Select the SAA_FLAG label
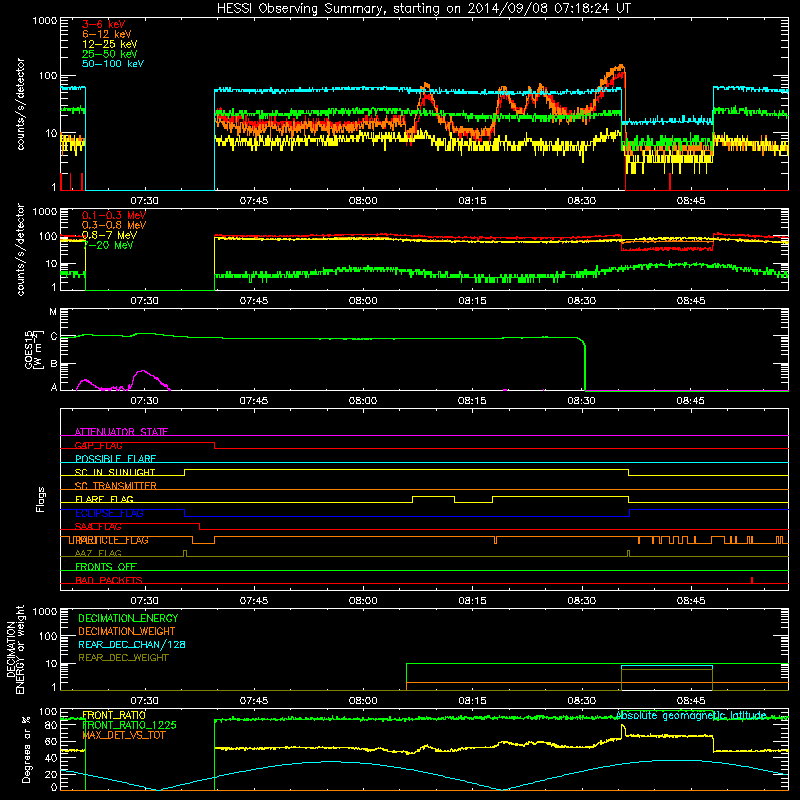This screenshot has width=800, height=800. (98, 527)
